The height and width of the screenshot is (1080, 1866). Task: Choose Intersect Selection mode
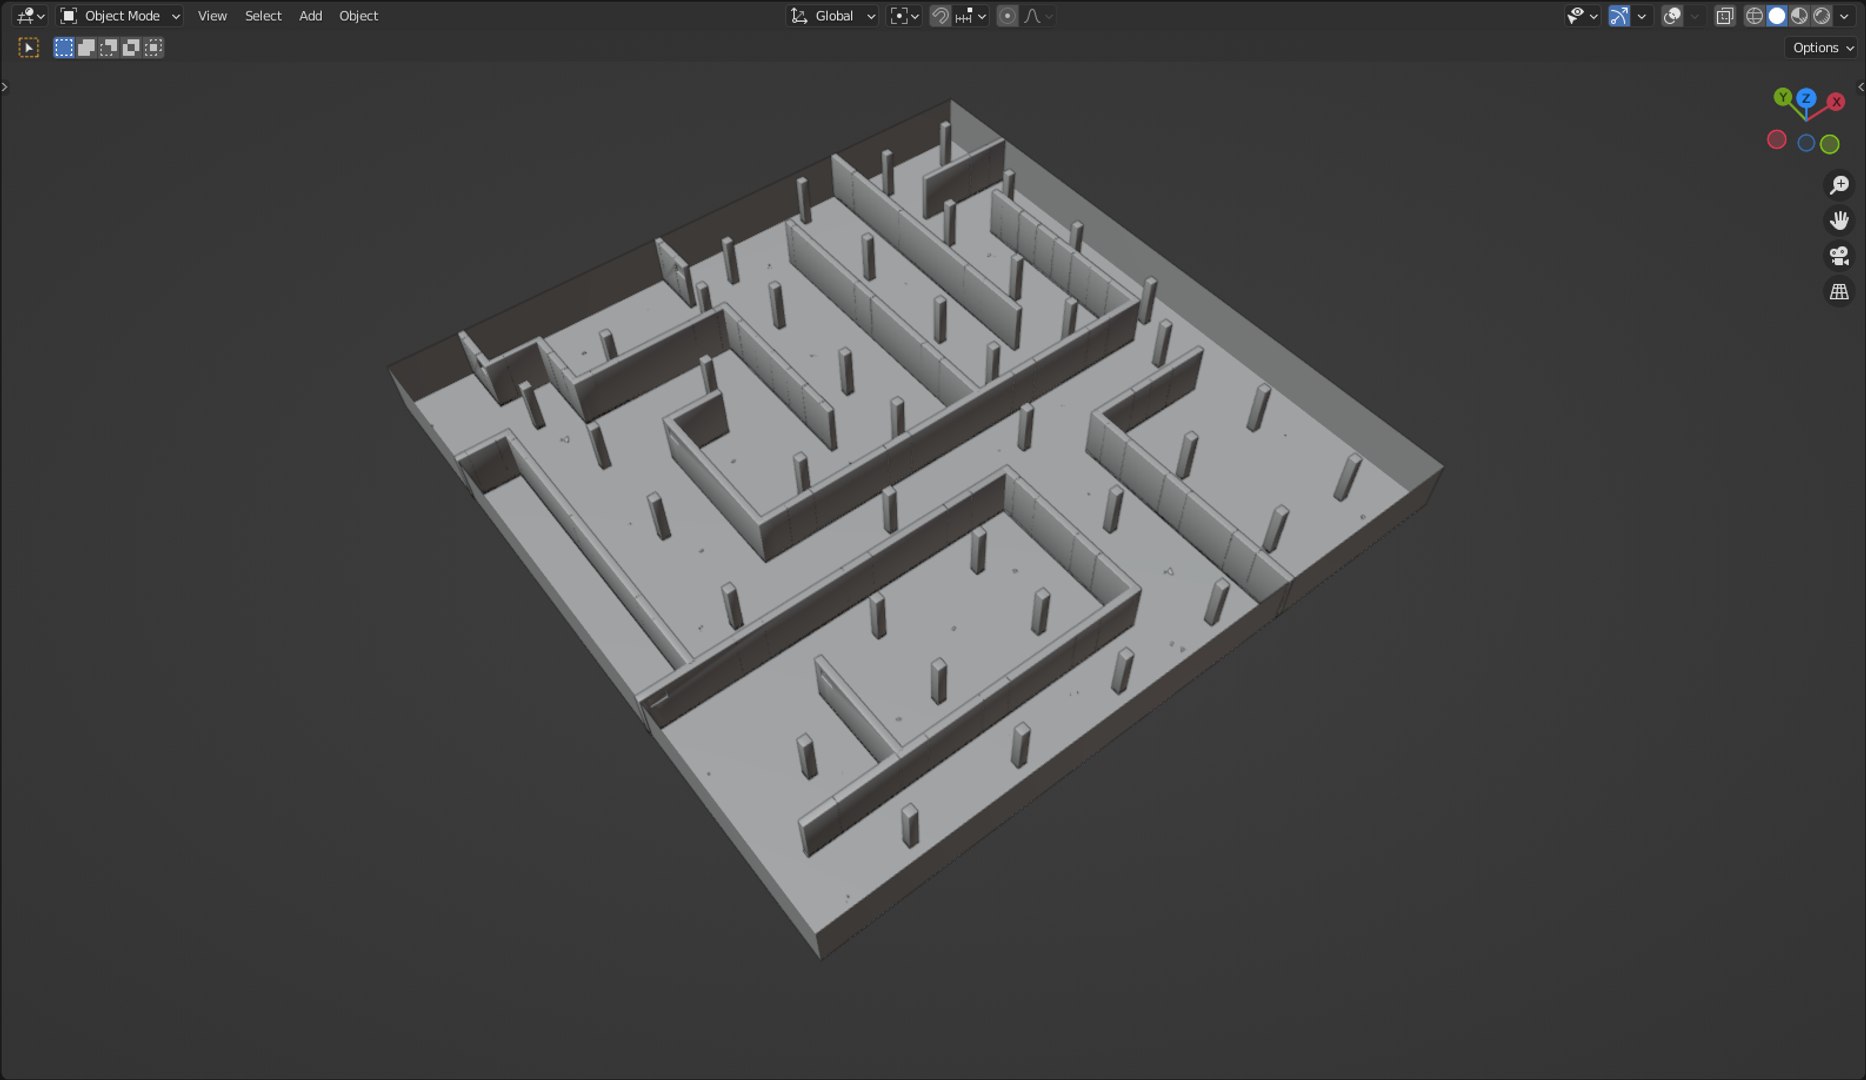pyautogui.click(x=153, y=48)
